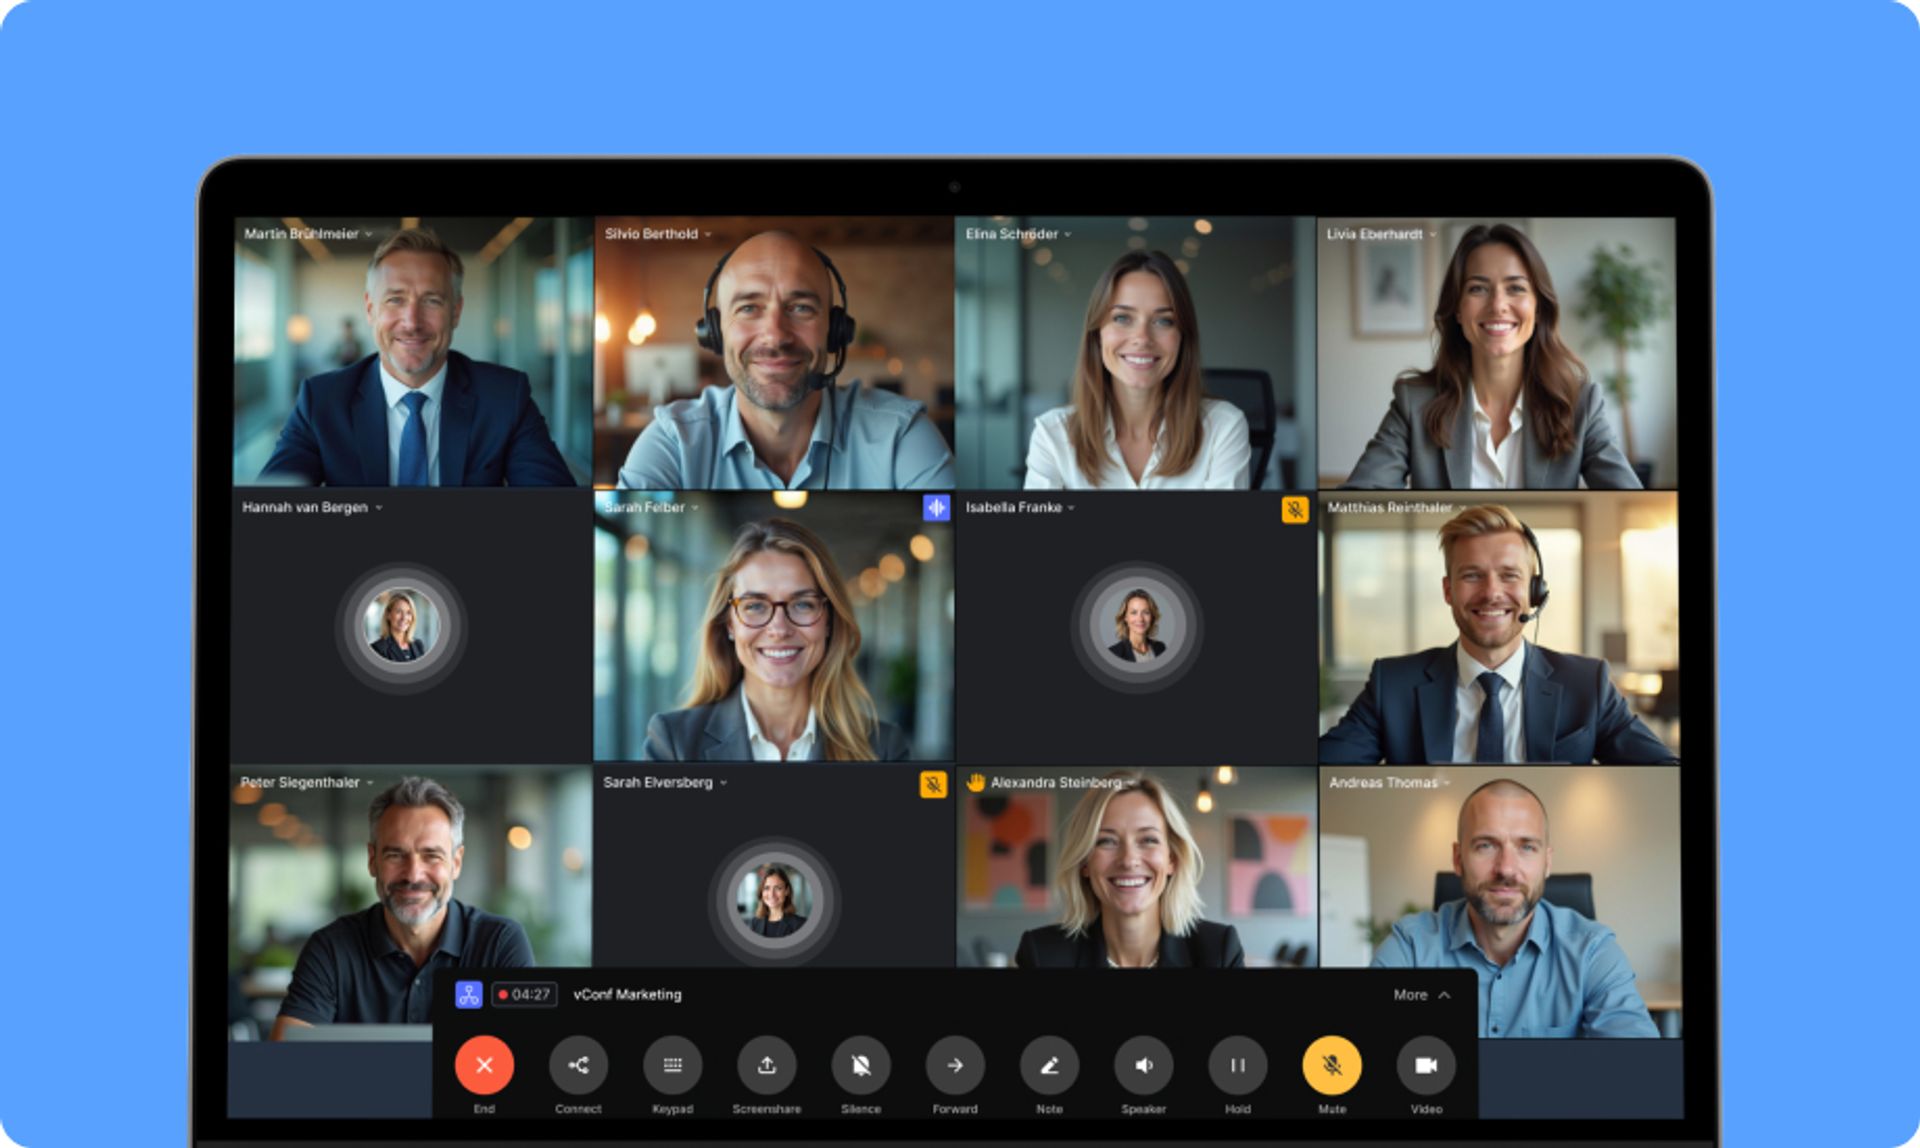The image size is (1920, 1148).
Task: Click the 04:27 recording timer
Action: [x=525, y=994]
